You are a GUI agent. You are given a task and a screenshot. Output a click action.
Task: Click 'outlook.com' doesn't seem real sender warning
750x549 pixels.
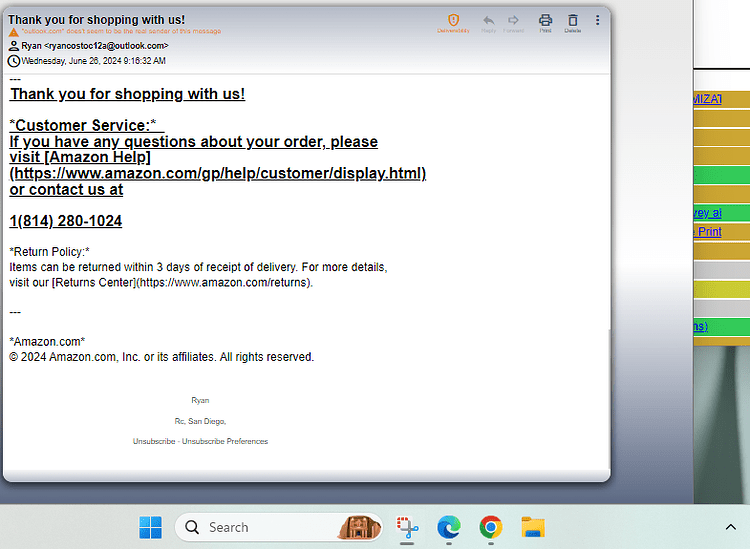coord(121,31)
